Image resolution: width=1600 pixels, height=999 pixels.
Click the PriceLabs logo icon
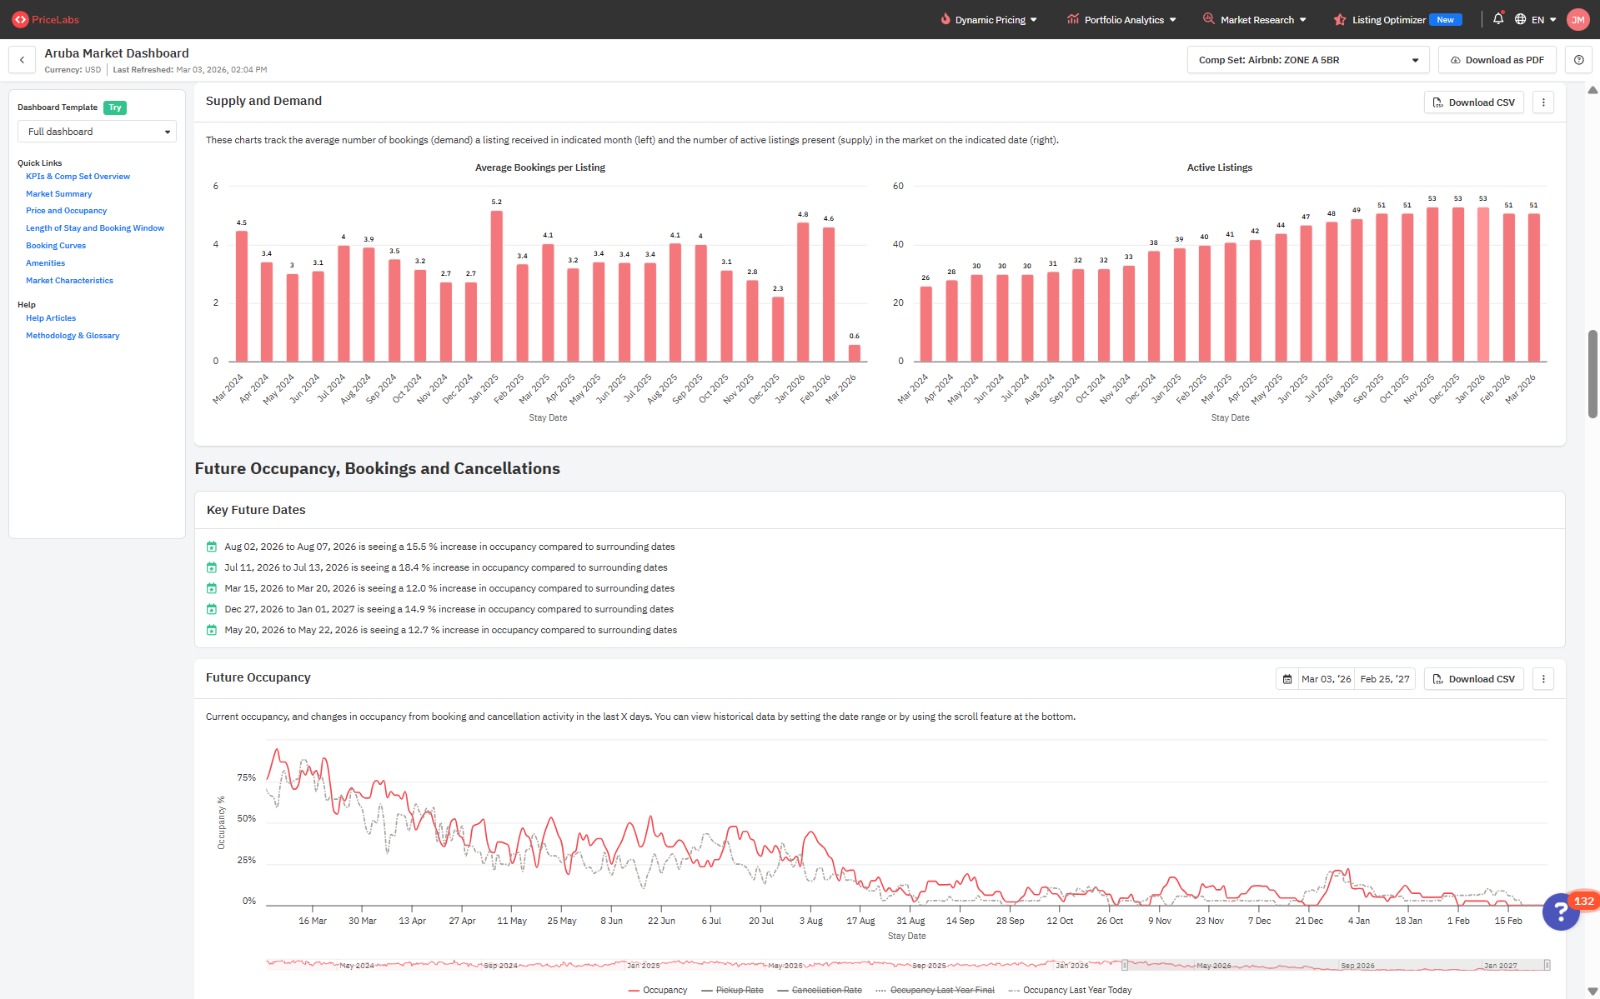[x=20, y=19]
